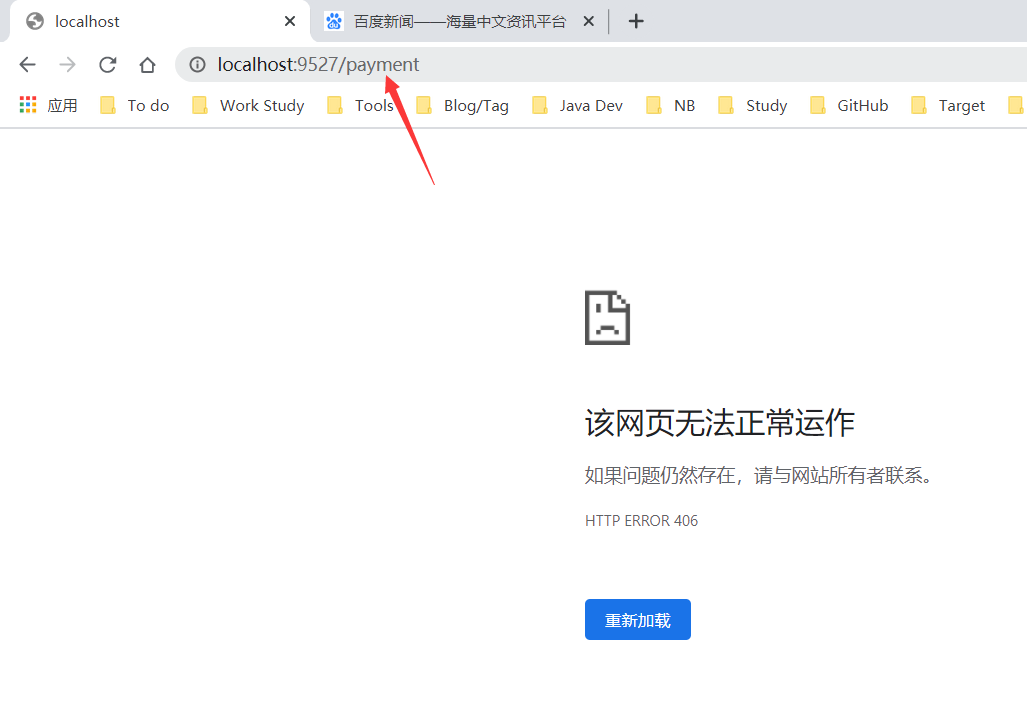Click the Baidu paw favicon on second tab
This screenshot has width=1027, height=715.
click(x=334, y=22)
